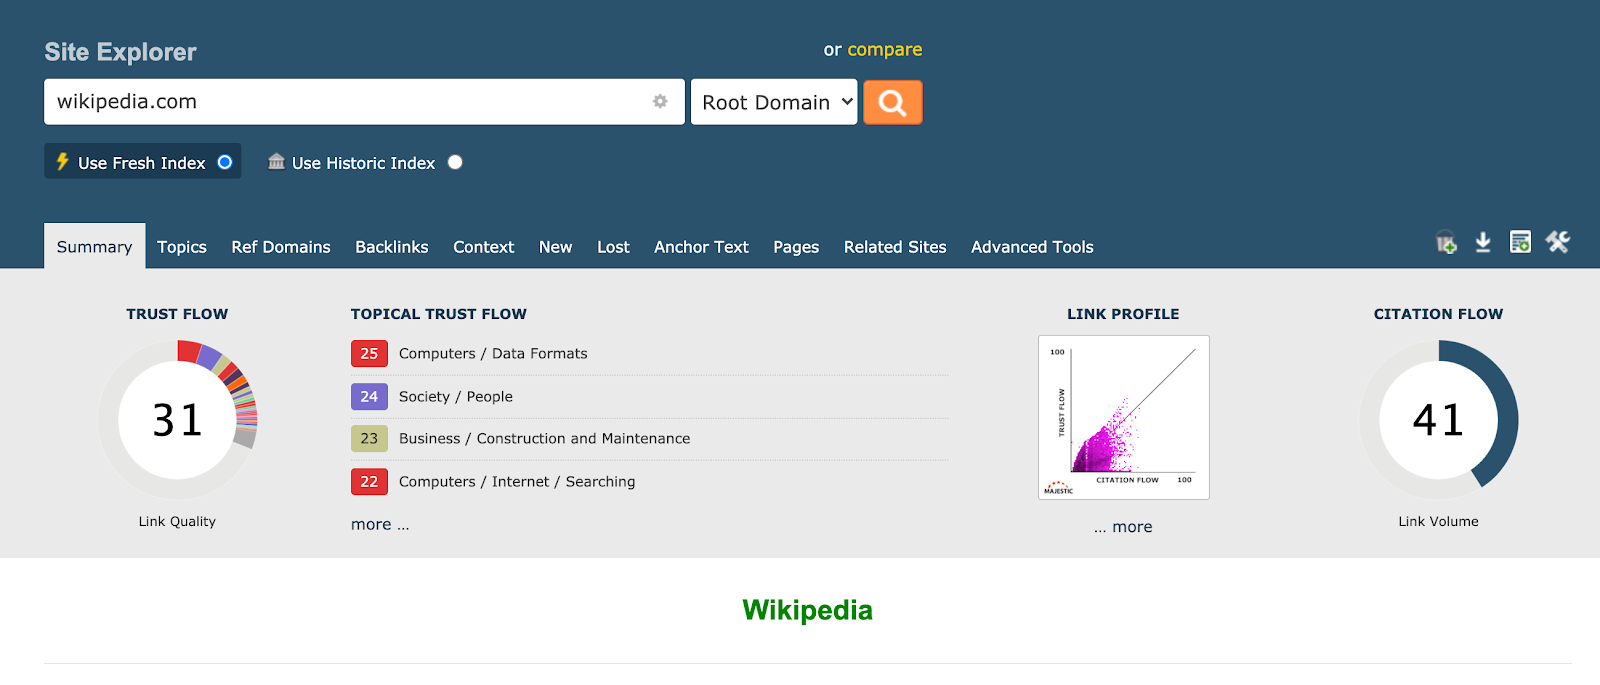Click the Link Volume label

[x=1438, y=521]
